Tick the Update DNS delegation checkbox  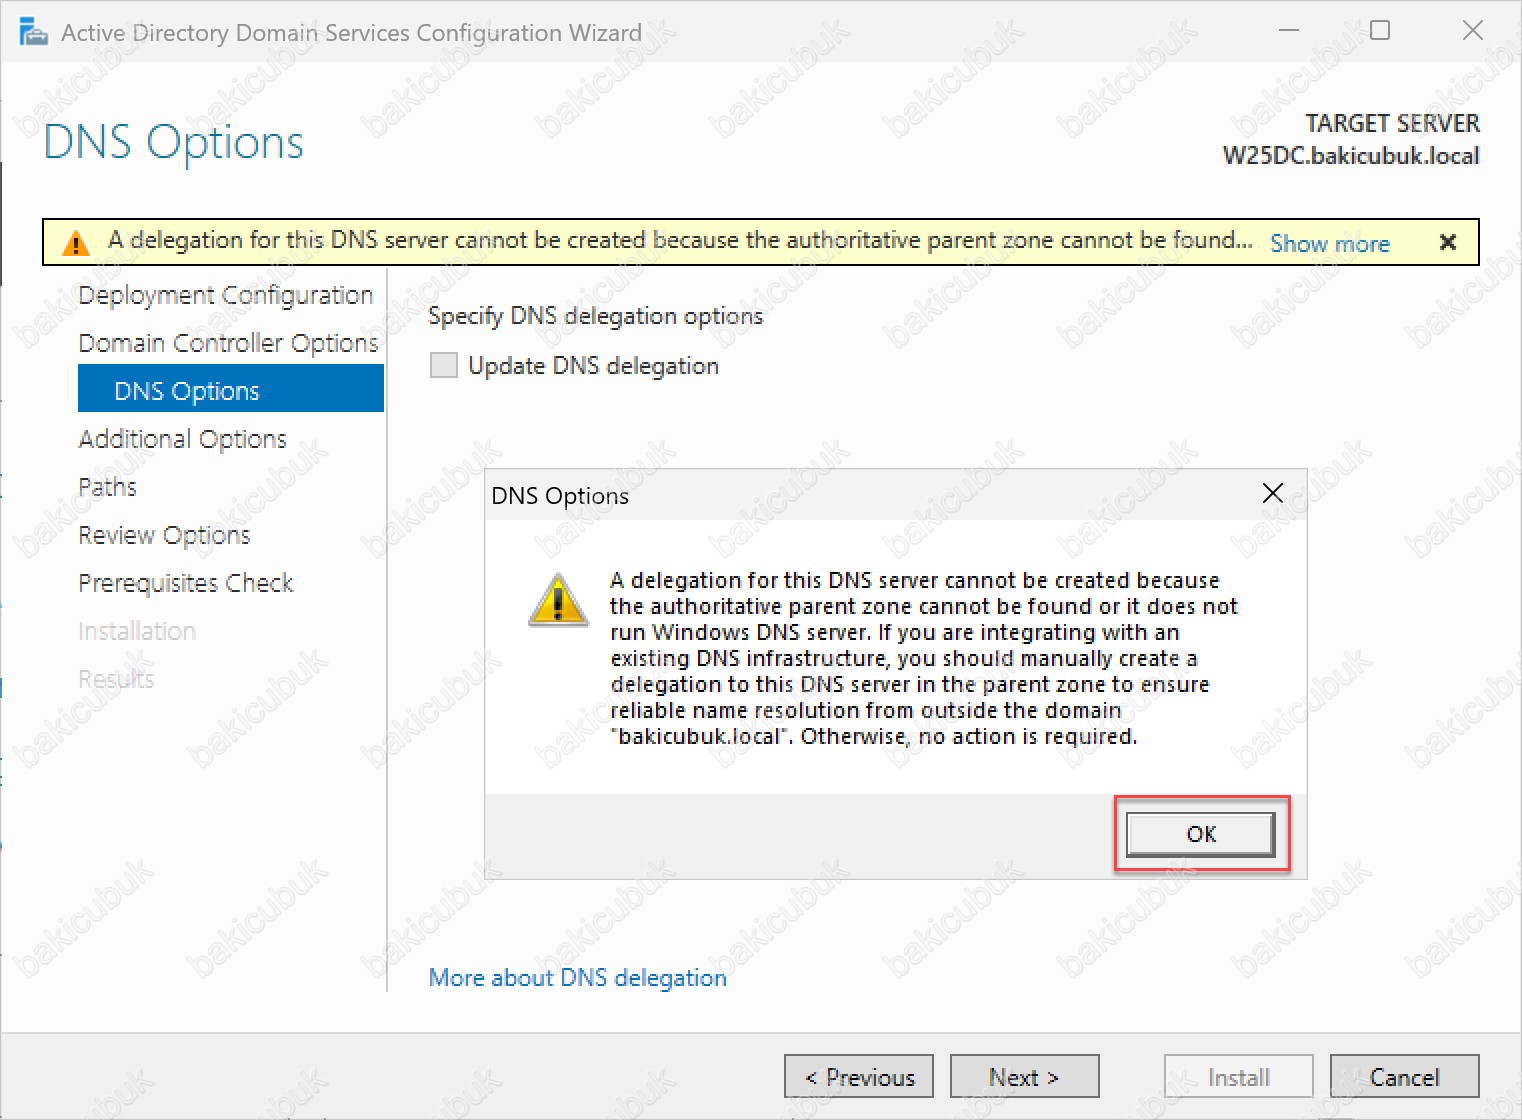point(443,365)
